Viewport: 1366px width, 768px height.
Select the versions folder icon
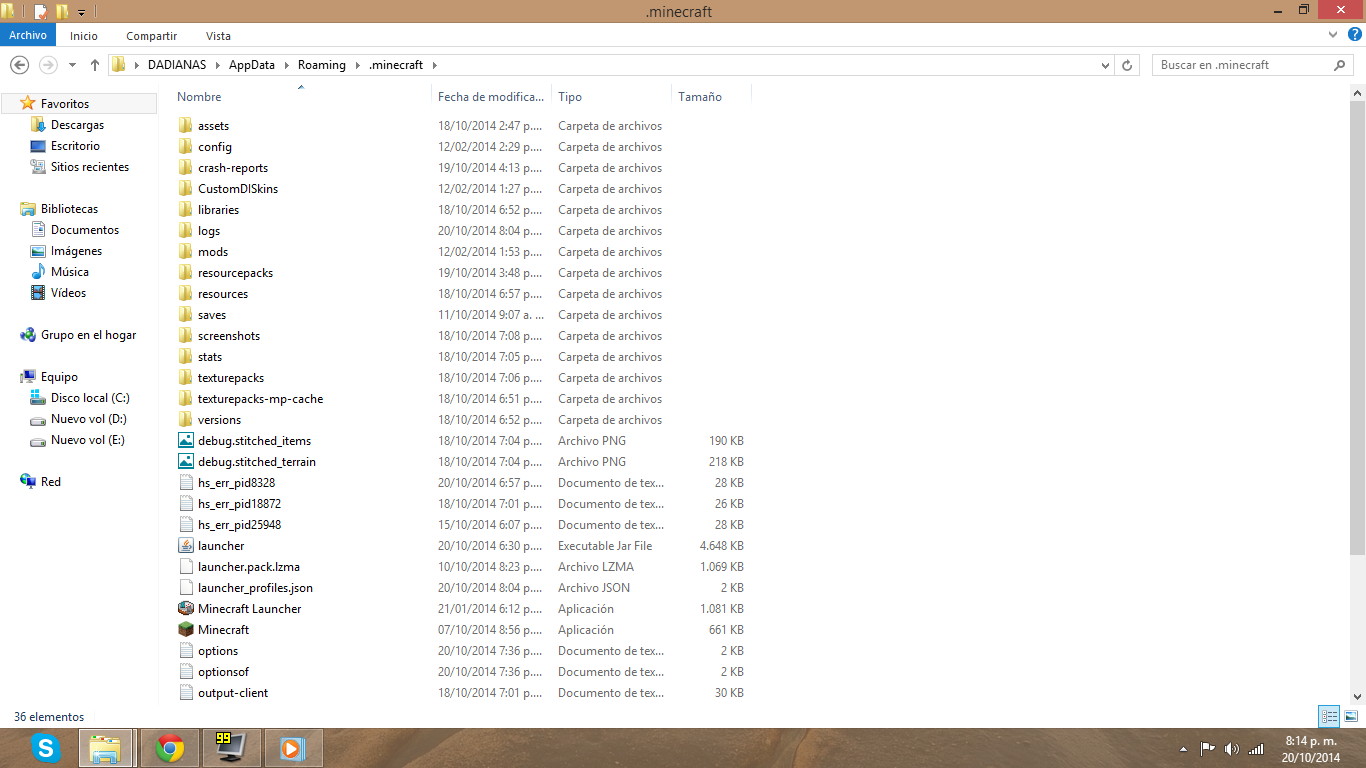pyautogui.click(x=186, y=420)
